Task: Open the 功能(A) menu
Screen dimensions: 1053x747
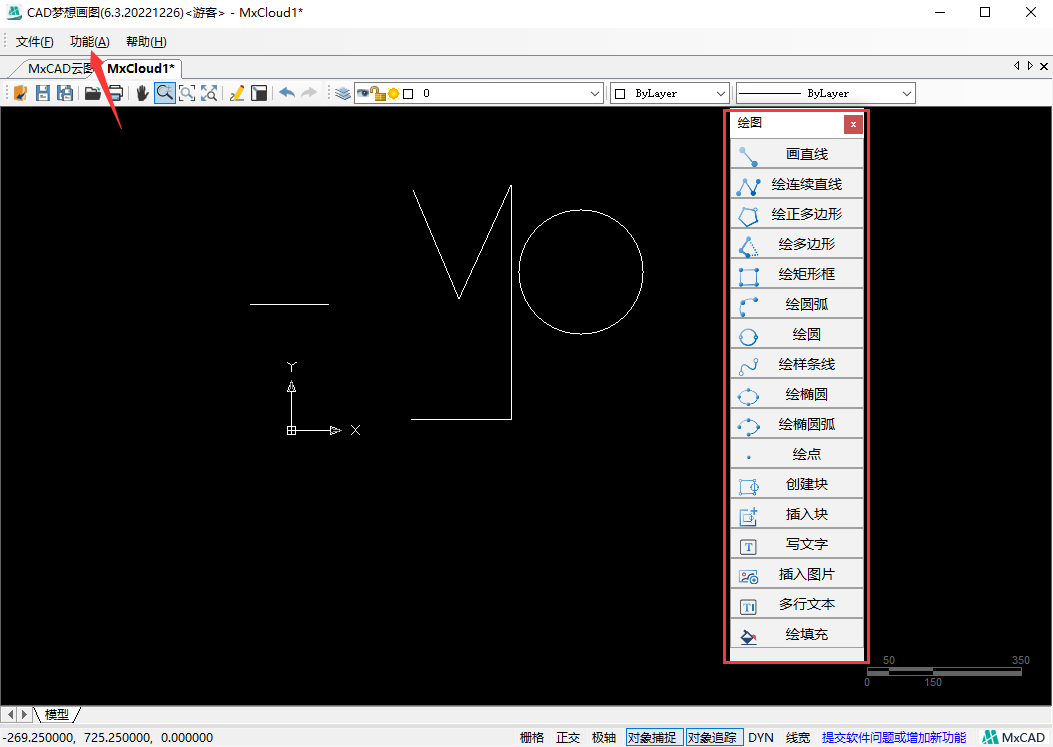Action: 89,42
